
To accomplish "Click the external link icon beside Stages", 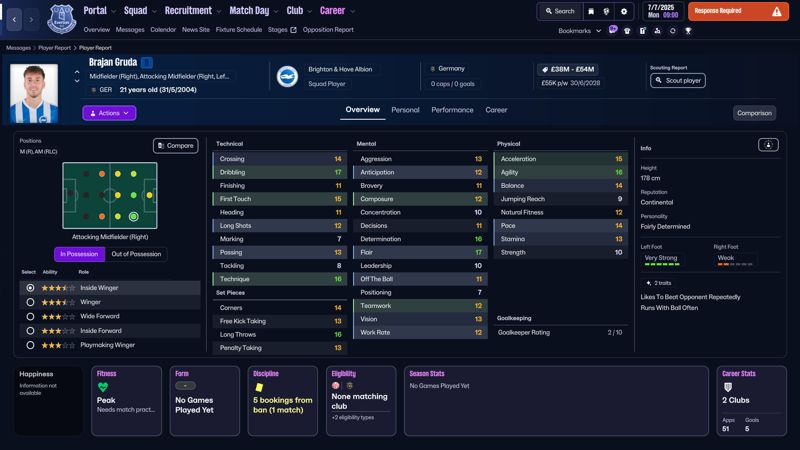I will click(293, 30).
